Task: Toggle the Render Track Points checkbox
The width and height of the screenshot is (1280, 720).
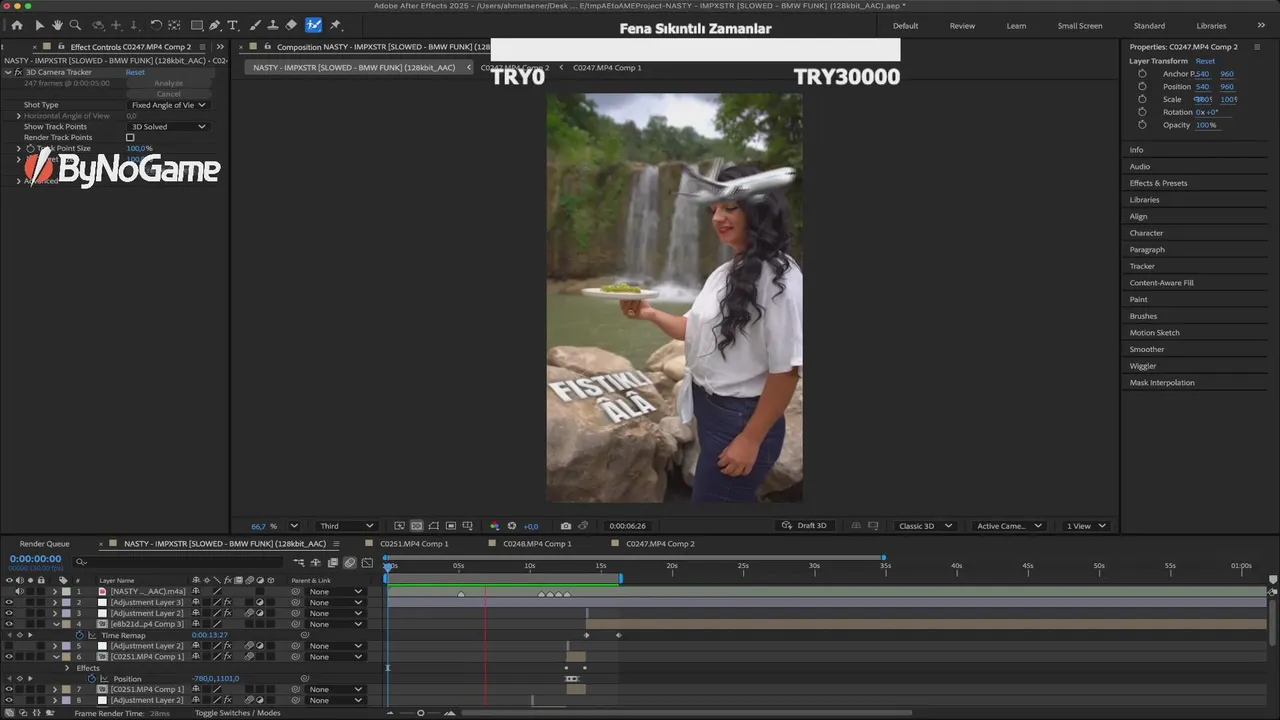Action: click(130, 138)
